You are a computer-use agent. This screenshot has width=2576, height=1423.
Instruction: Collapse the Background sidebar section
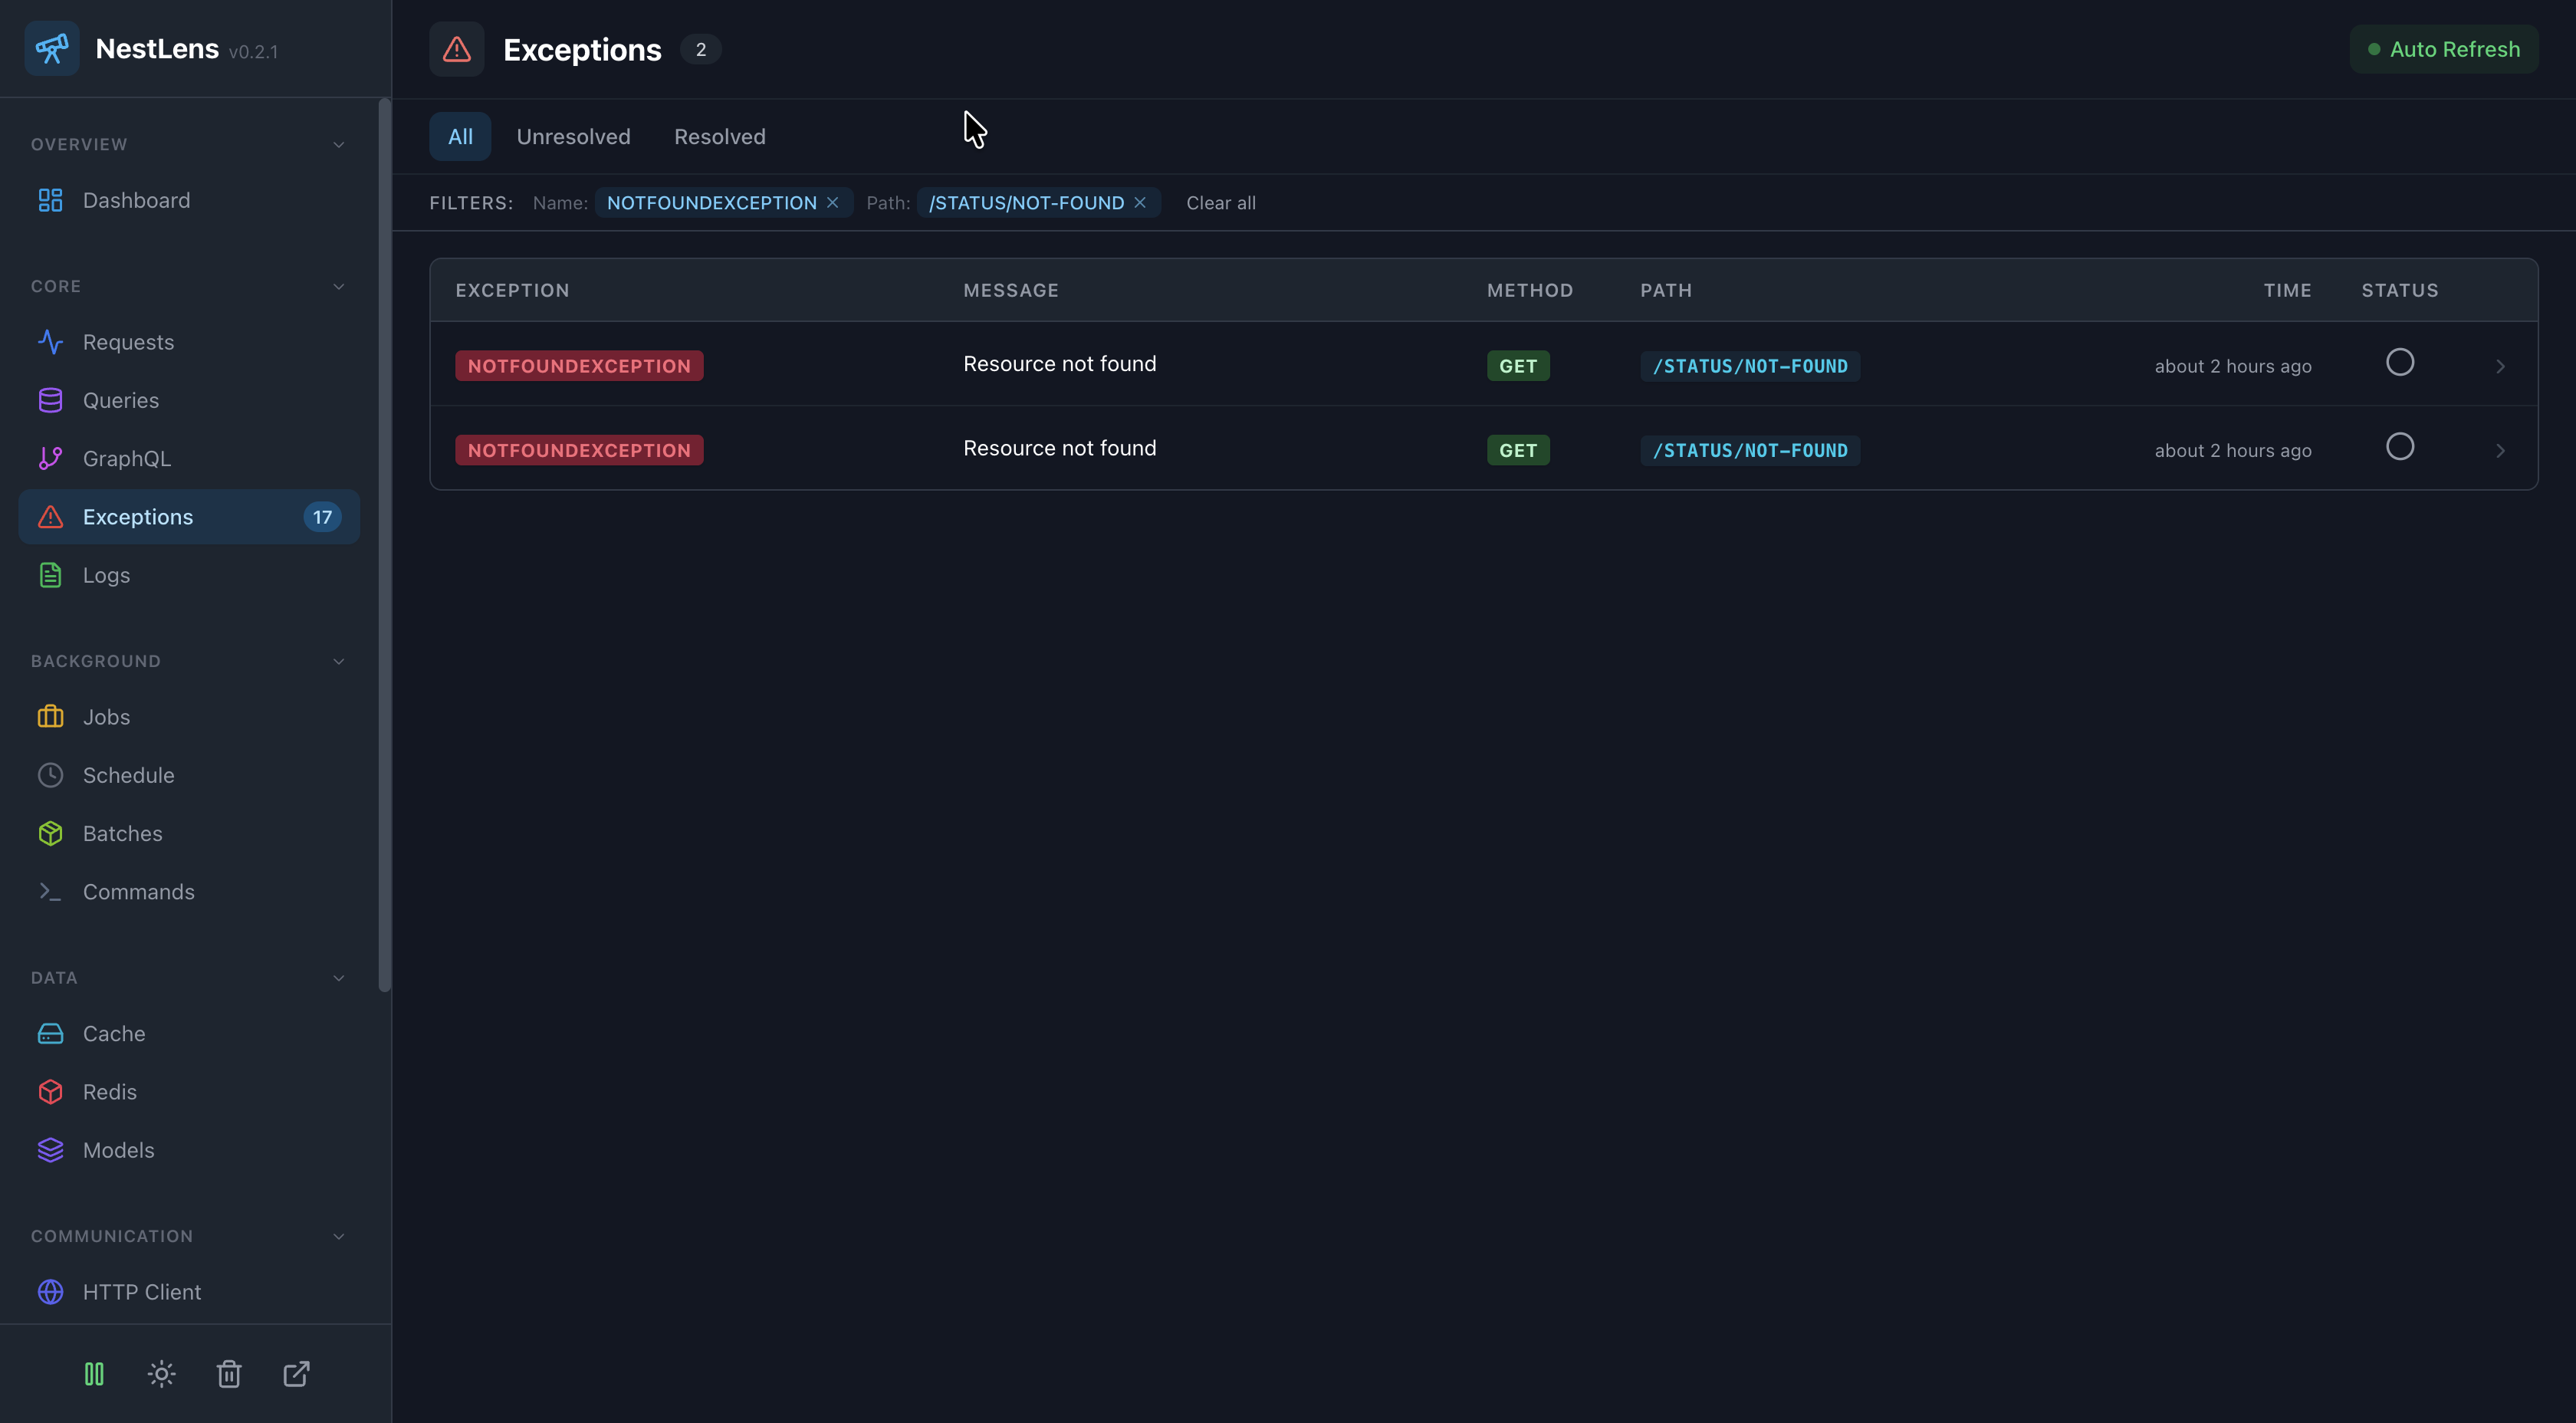(x=338, y=661)
